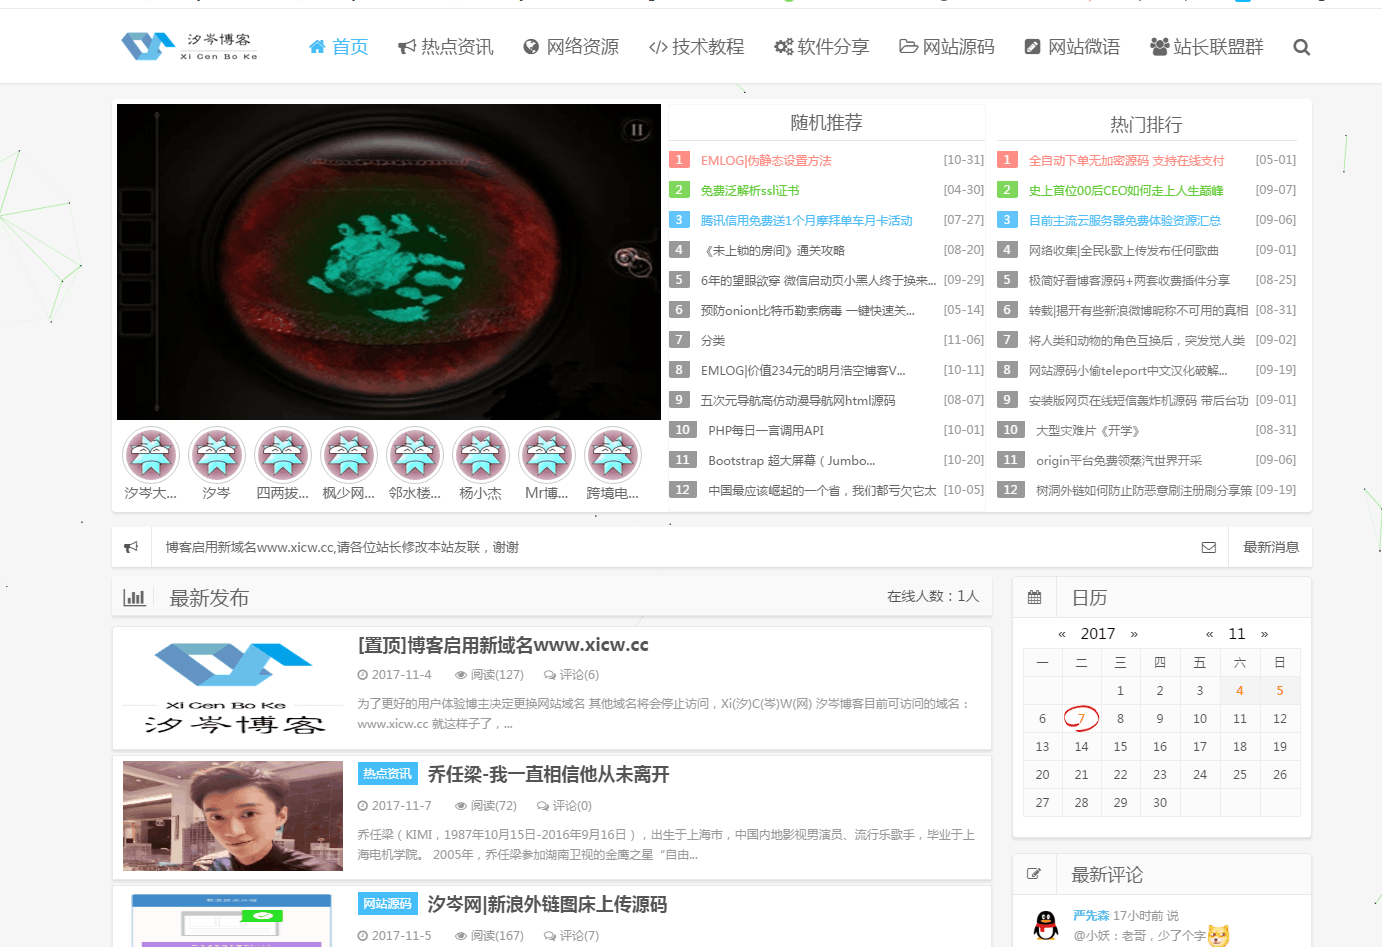Advance calendar to the next month
1382x947 pixels.
(x=1264, y=634)
